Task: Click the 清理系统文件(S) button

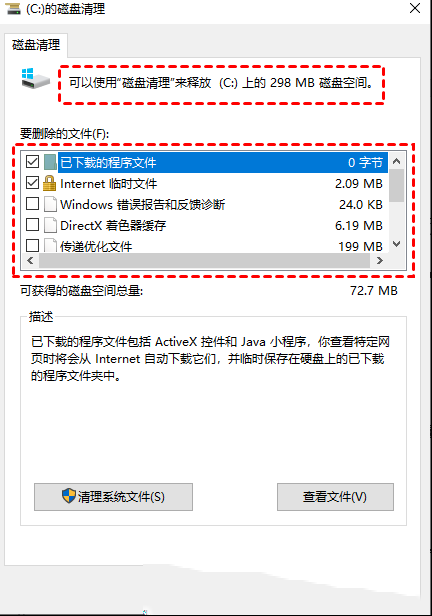Action: coord(113,497)
